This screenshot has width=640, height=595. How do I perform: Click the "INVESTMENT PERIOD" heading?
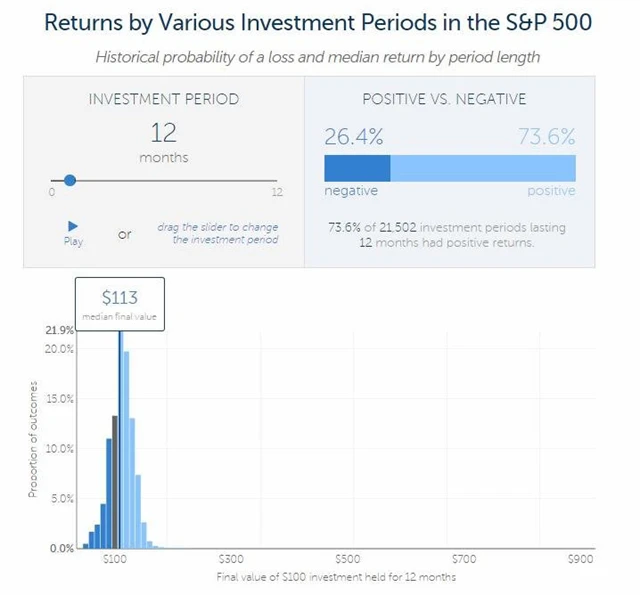[x=163, y=100]
